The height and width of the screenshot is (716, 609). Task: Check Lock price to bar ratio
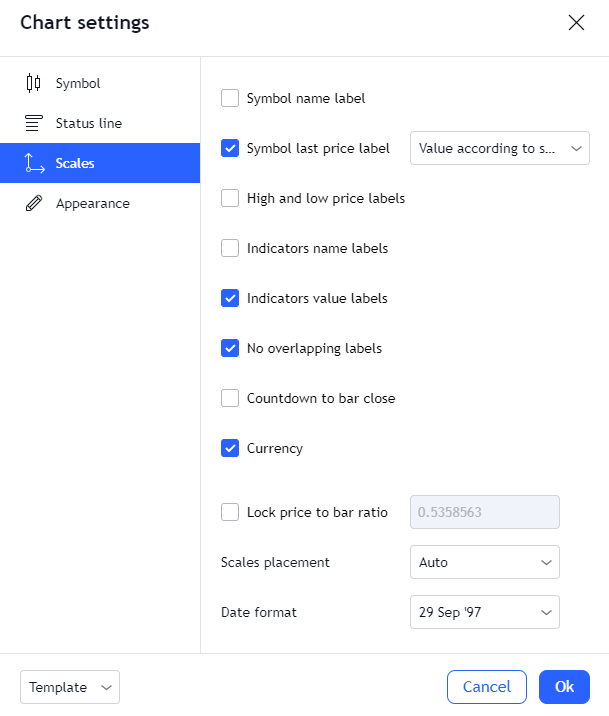230,512
